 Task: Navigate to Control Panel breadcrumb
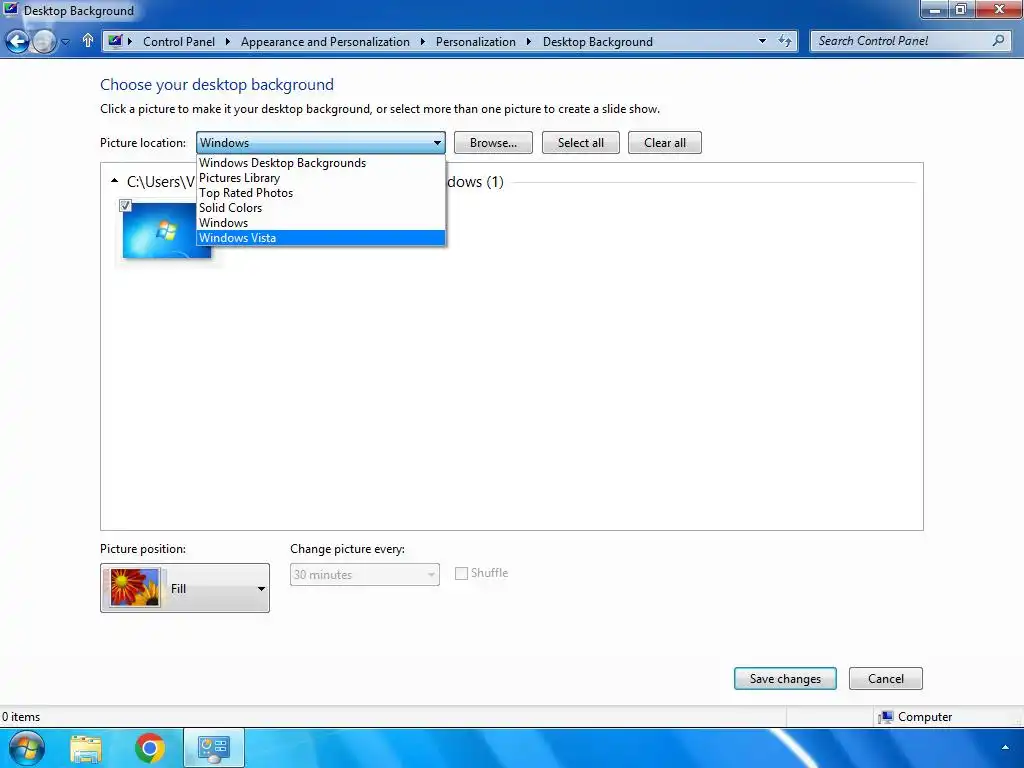tap(178, 42)
